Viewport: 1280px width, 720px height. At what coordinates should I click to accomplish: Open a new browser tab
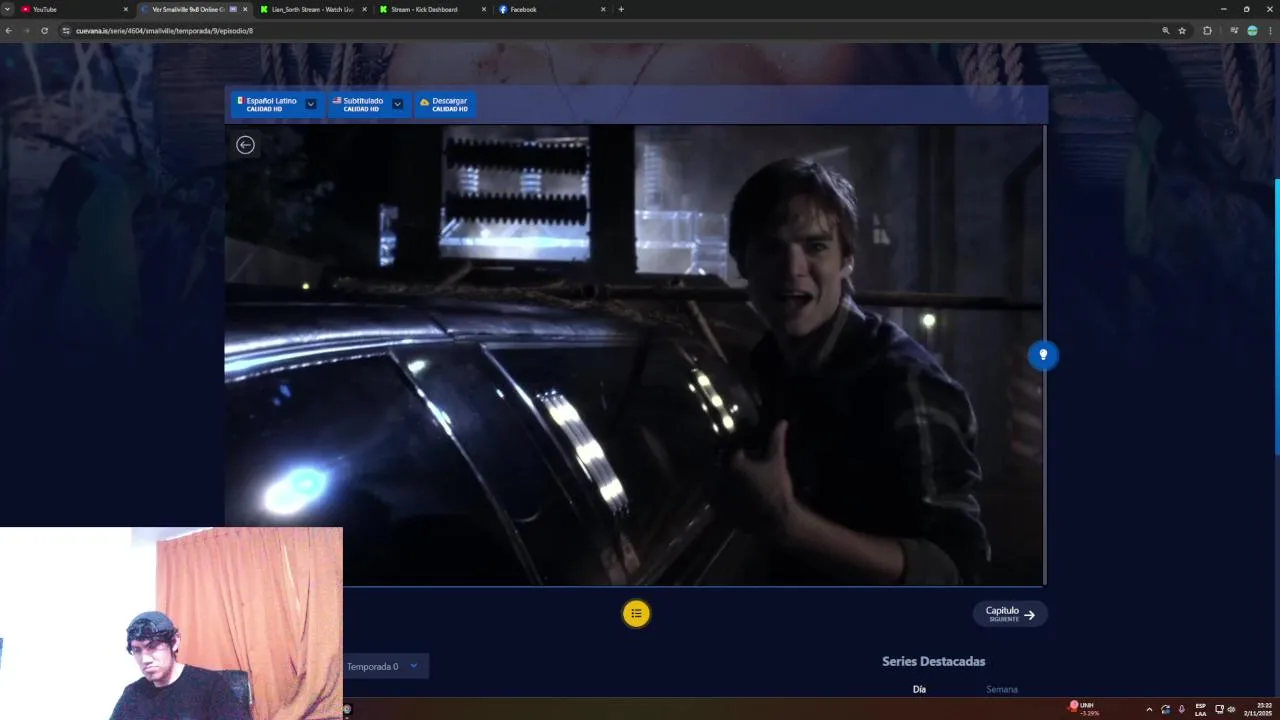coord(621,9)
